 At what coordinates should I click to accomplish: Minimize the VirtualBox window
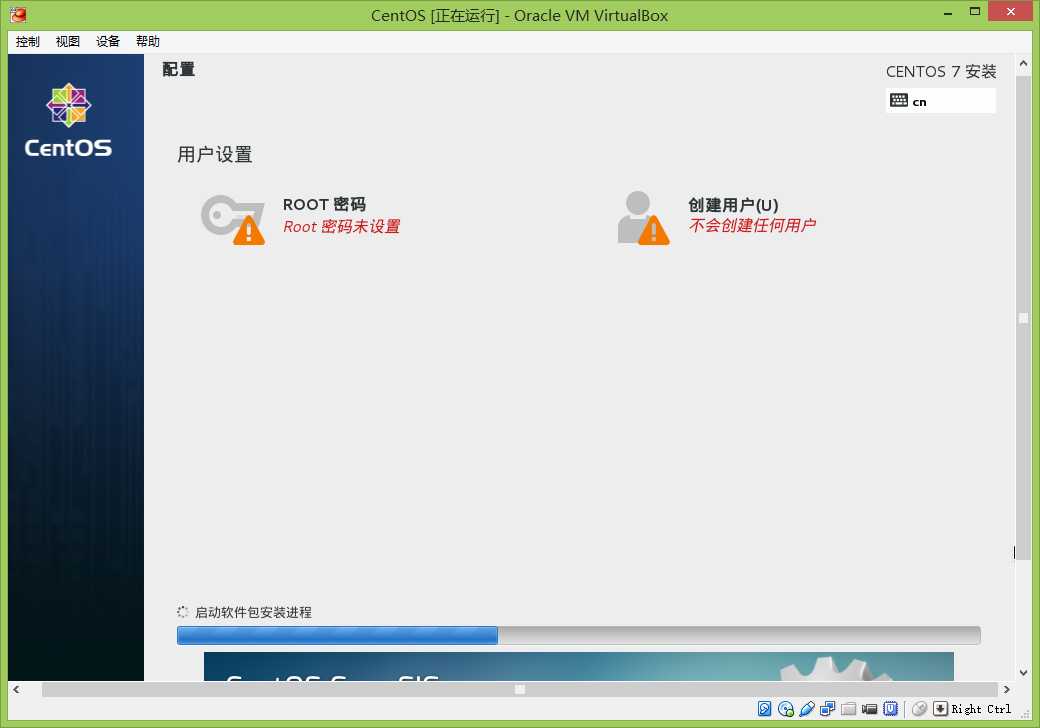click(948, 13)
